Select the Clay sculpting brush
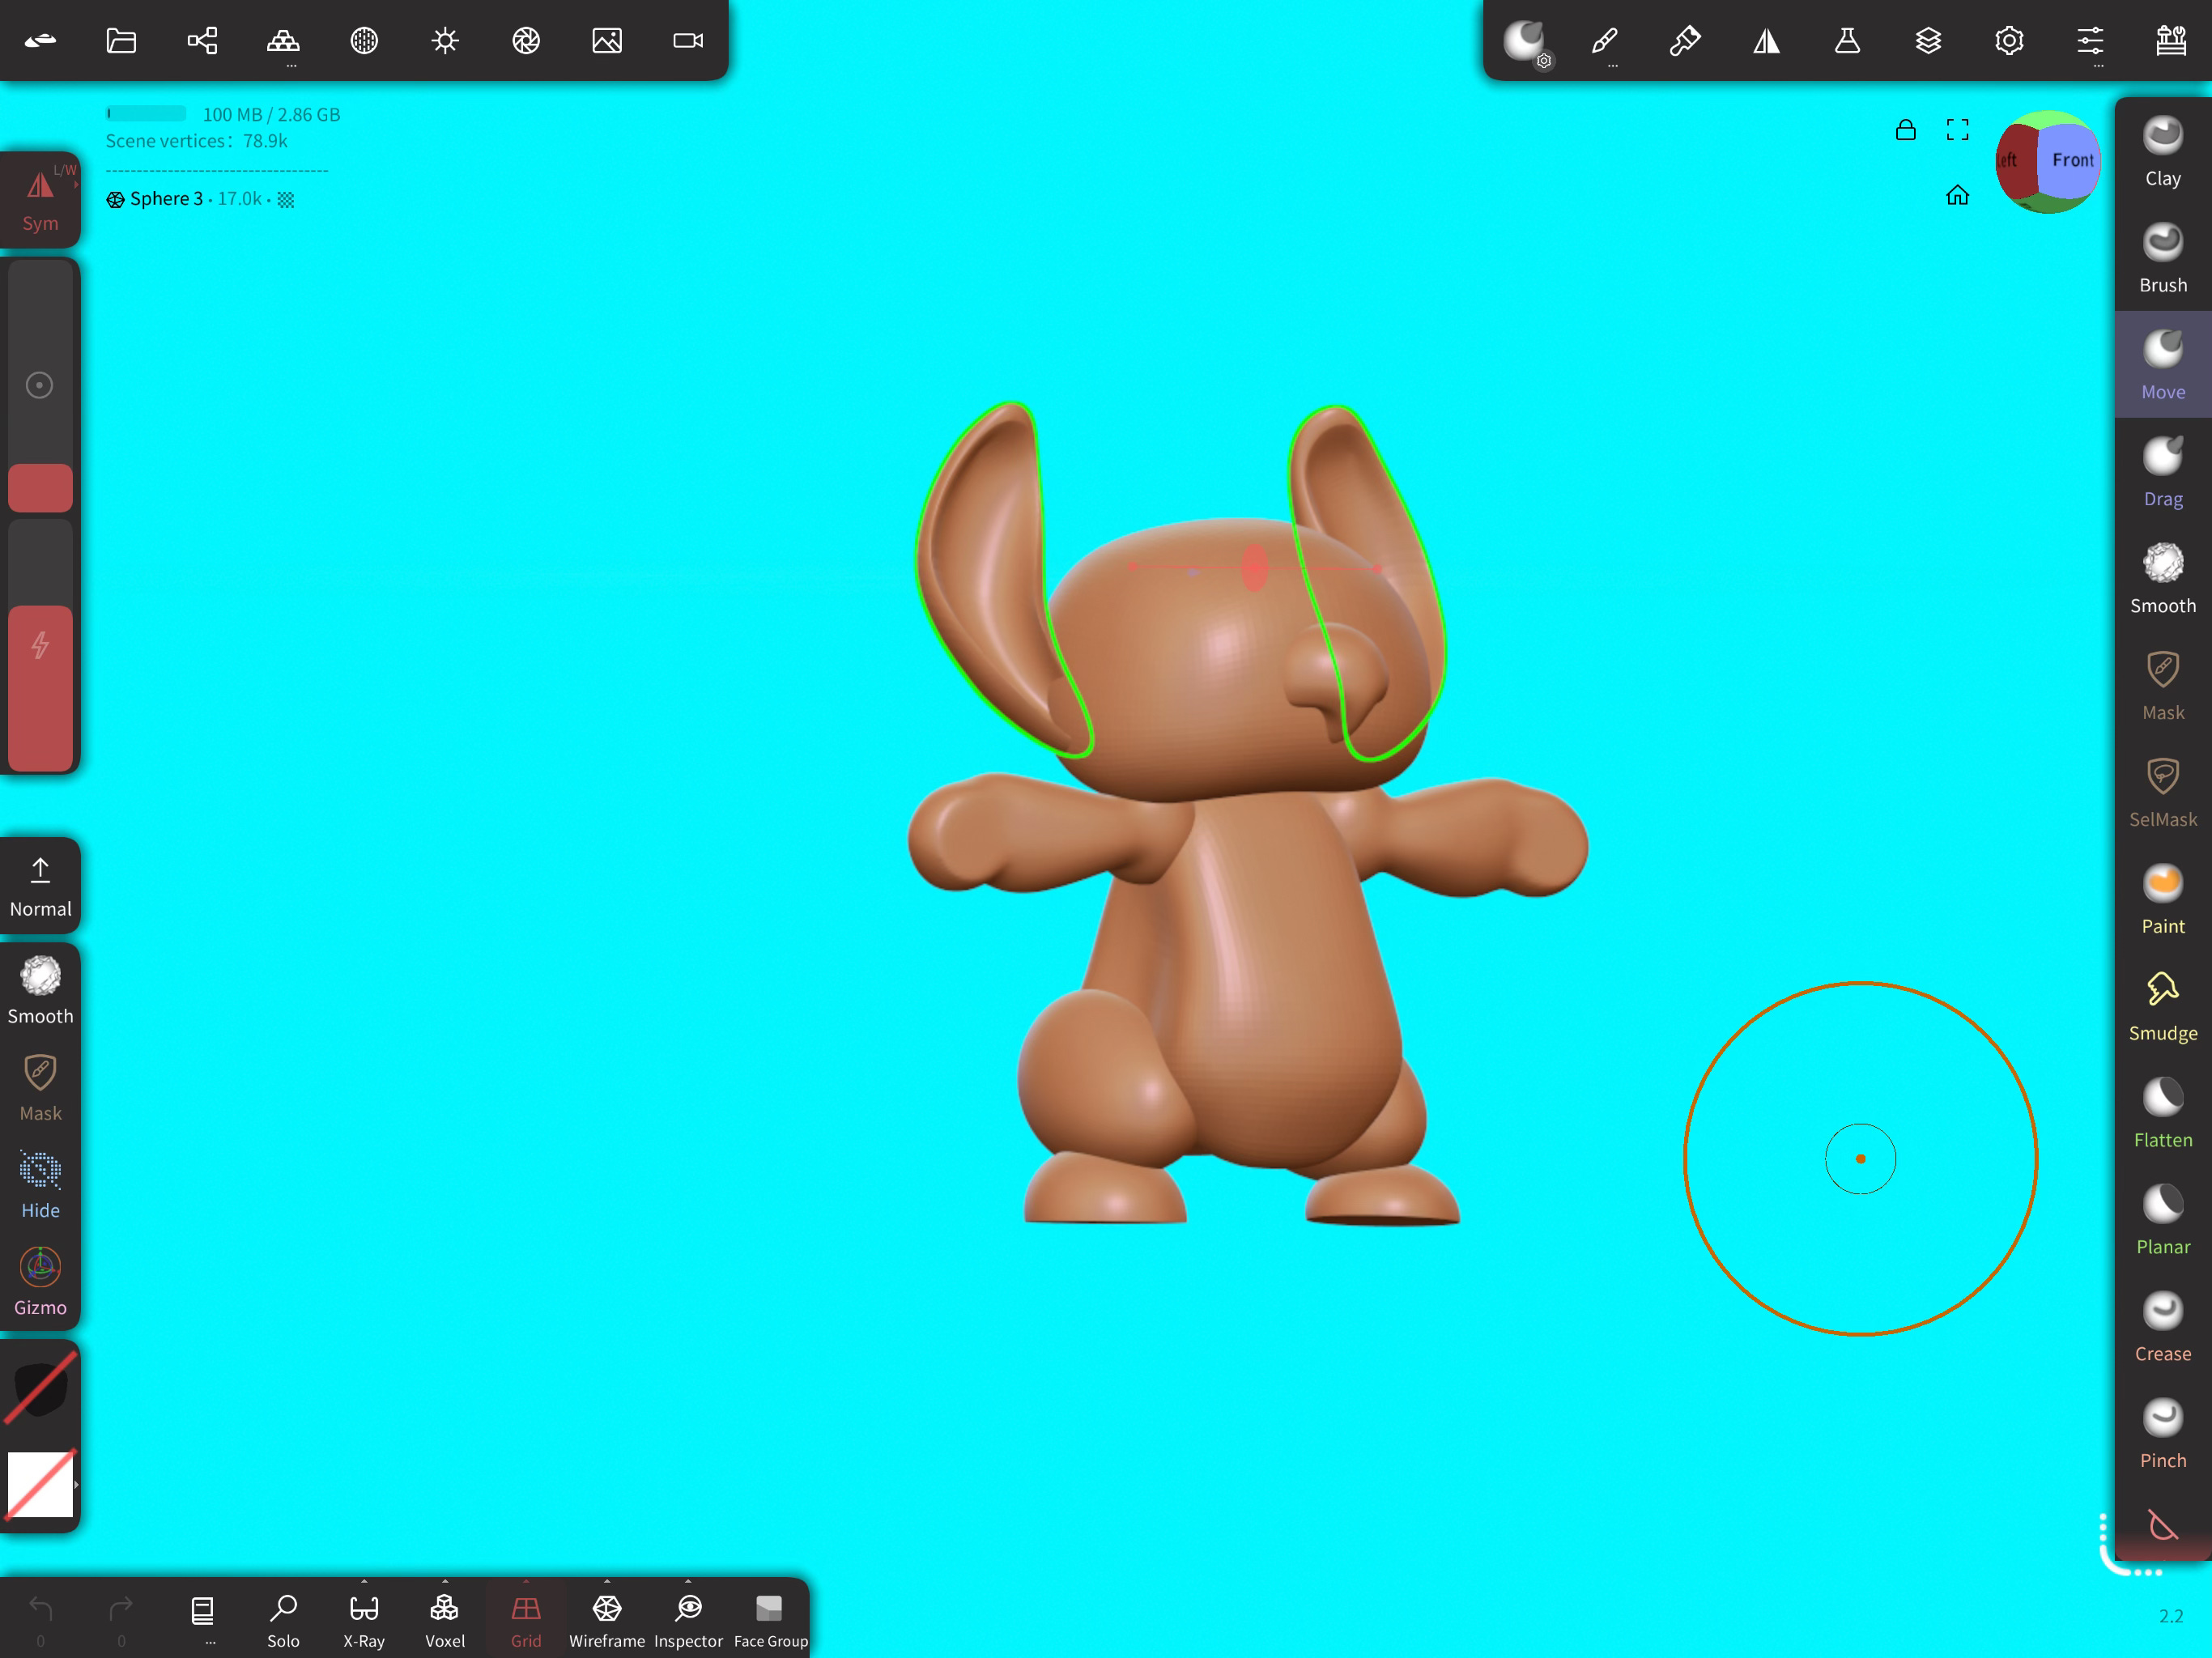 pyautogui.click(x=2162, y=150)
